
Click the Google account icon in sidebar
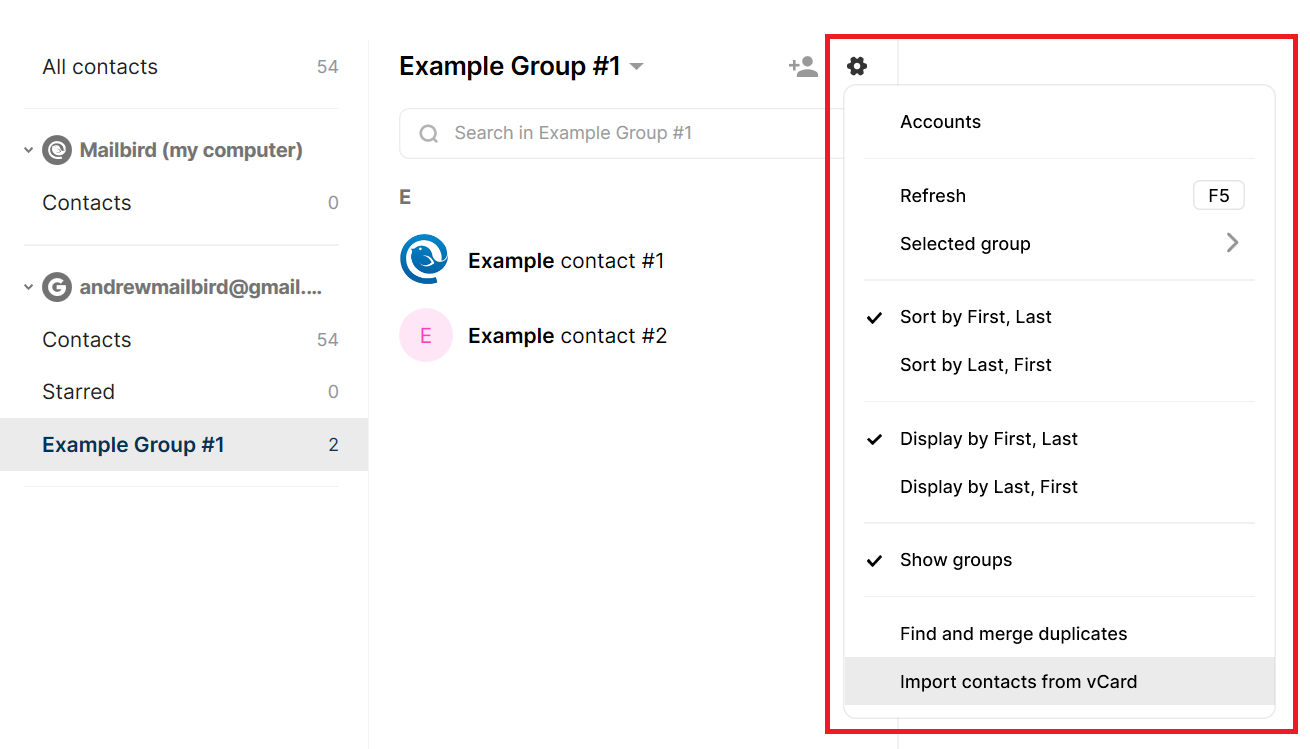[55, 286]
